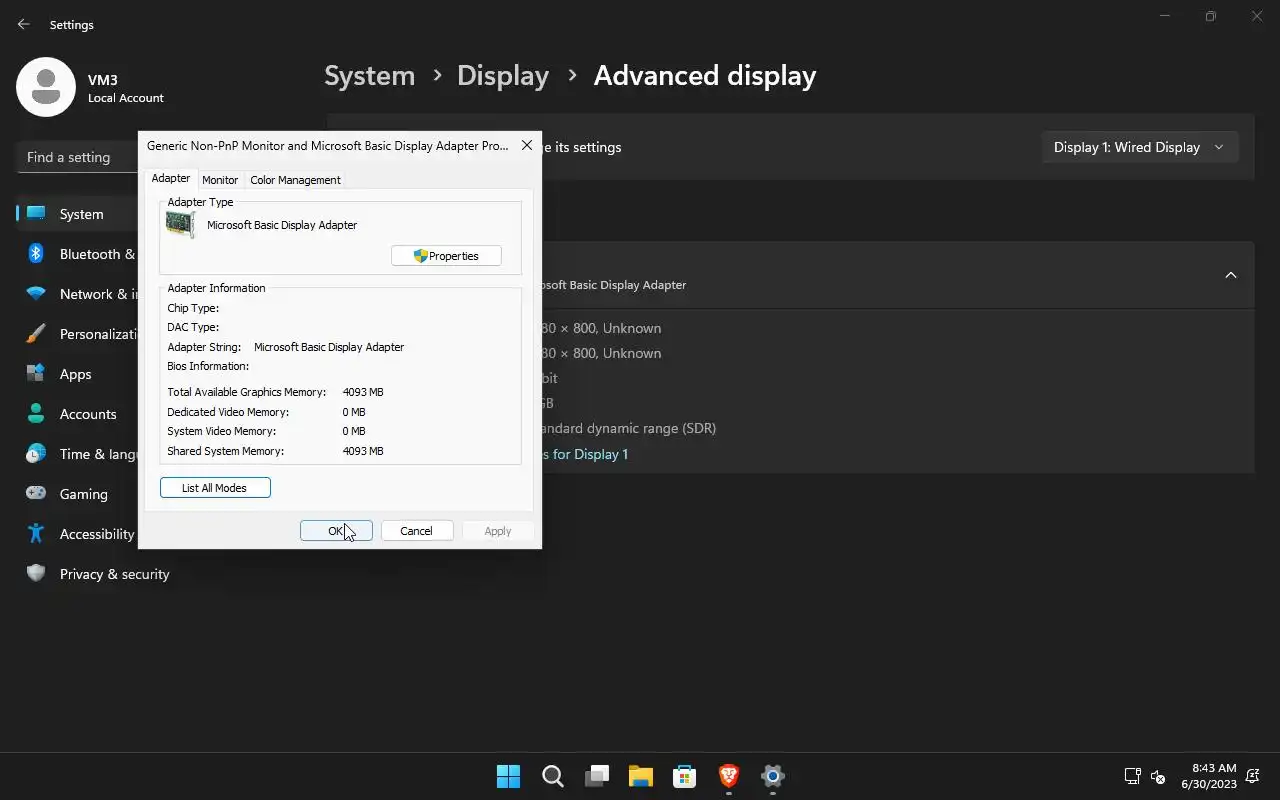Open Accounts icon in sidebar
This screenshot has height=800, width=1280.
point(36,414)
